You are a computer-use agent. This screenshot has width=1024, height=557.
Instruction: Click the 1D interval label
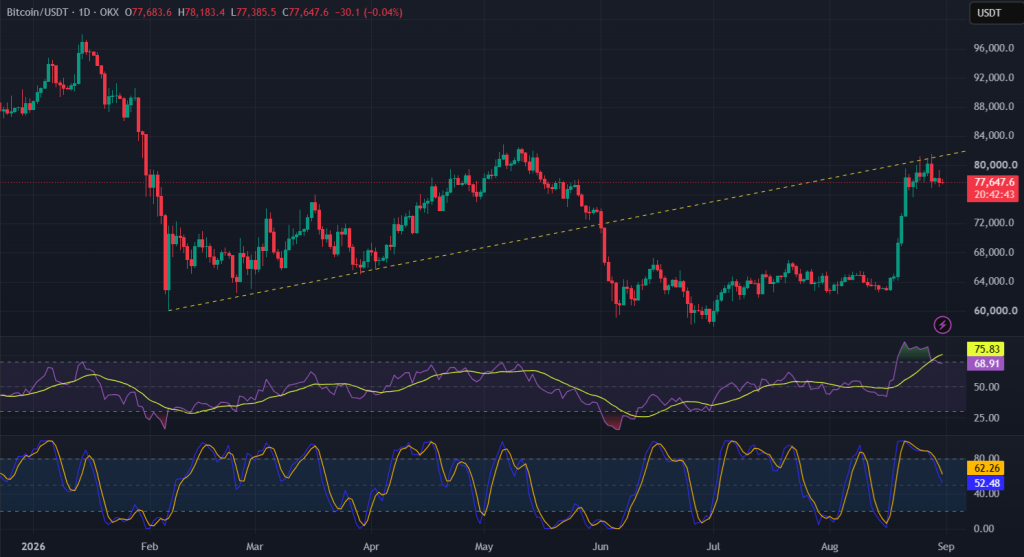click(83, 12)
